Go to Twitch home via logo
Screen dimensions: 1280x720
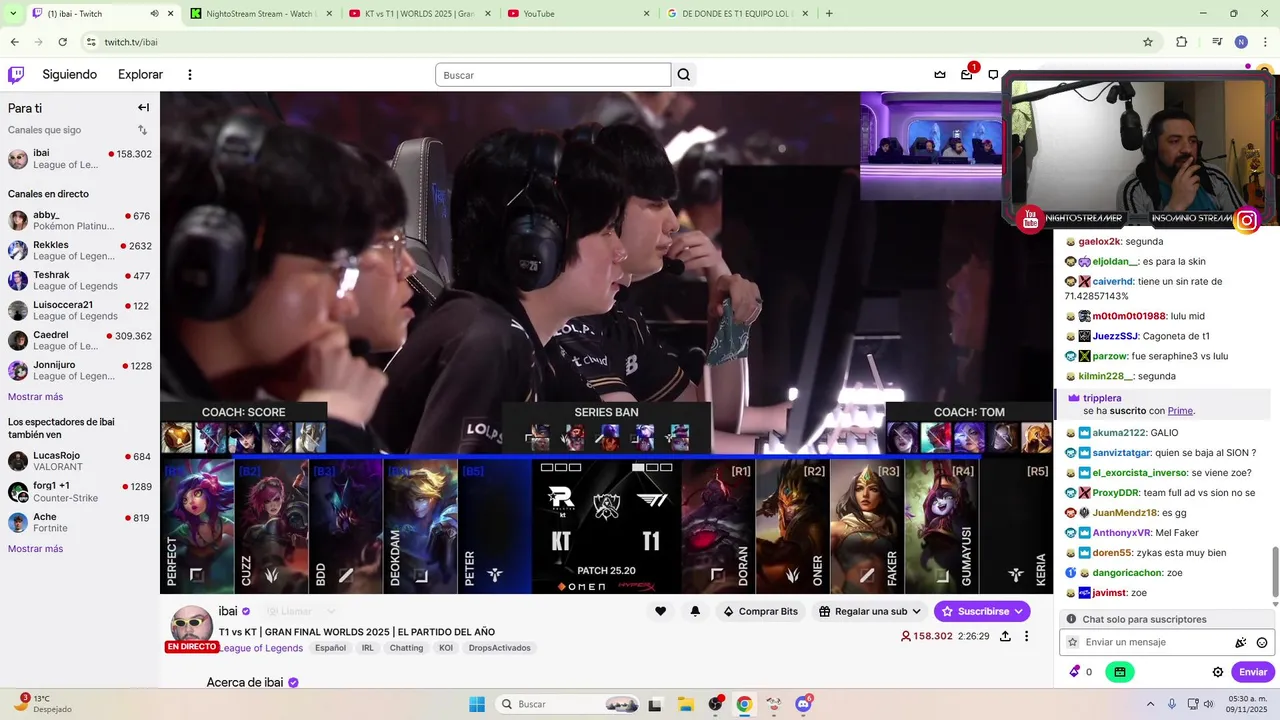[x=16, y=75]
